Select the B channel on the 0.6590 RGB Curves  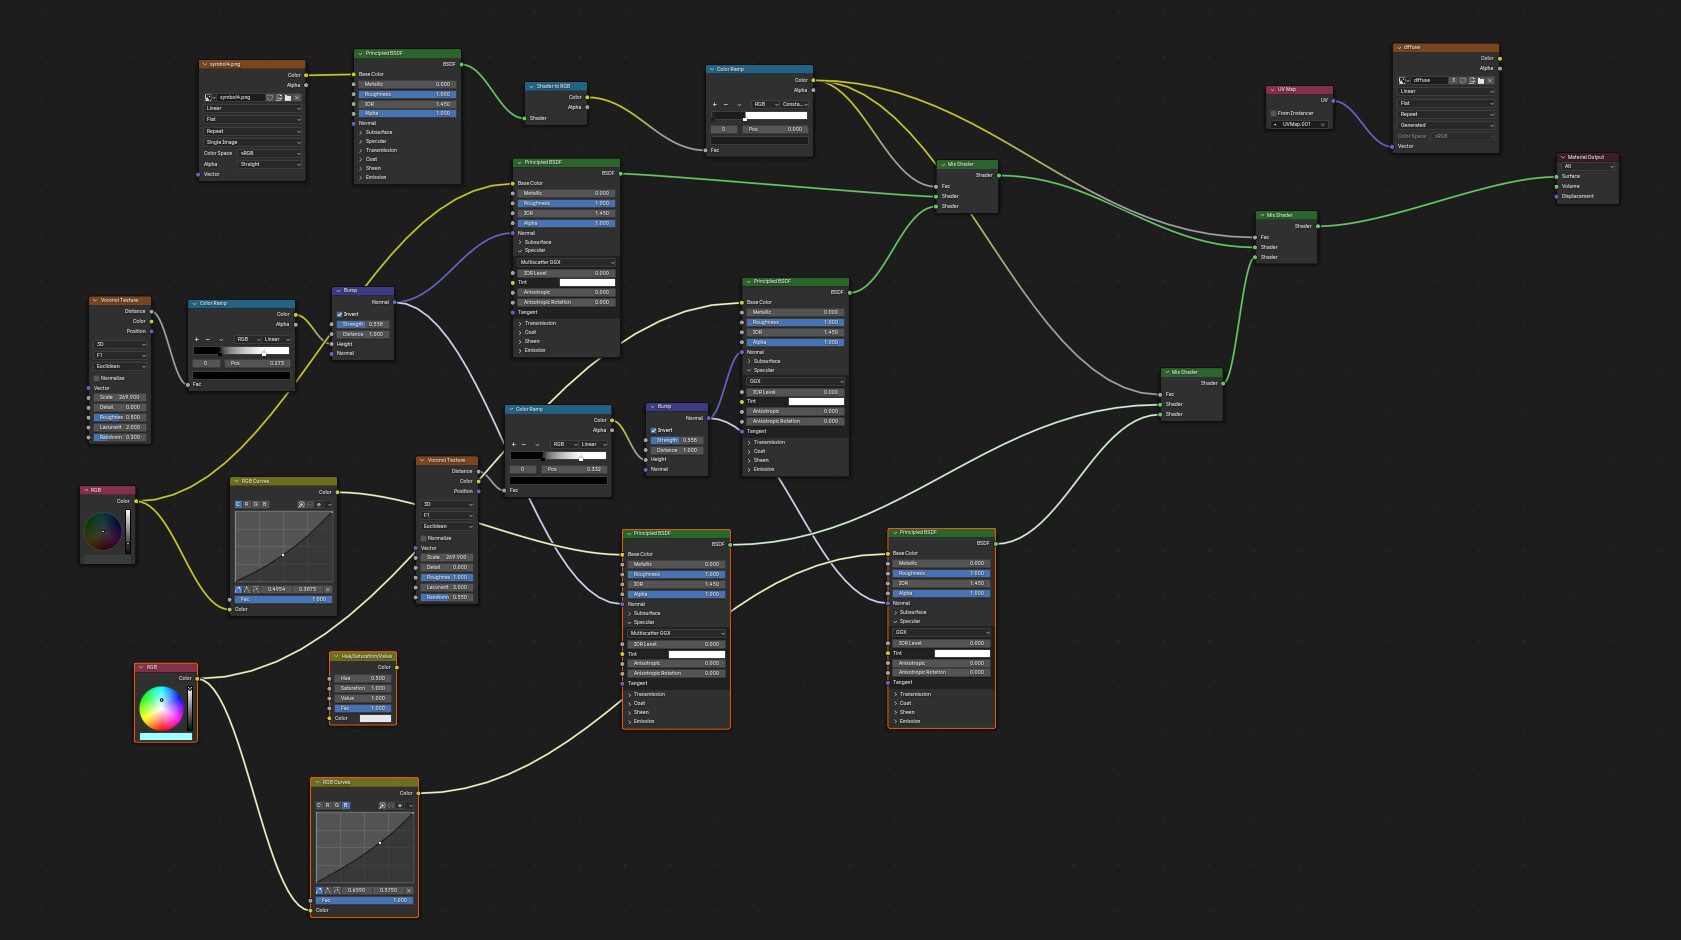point(346,805)
